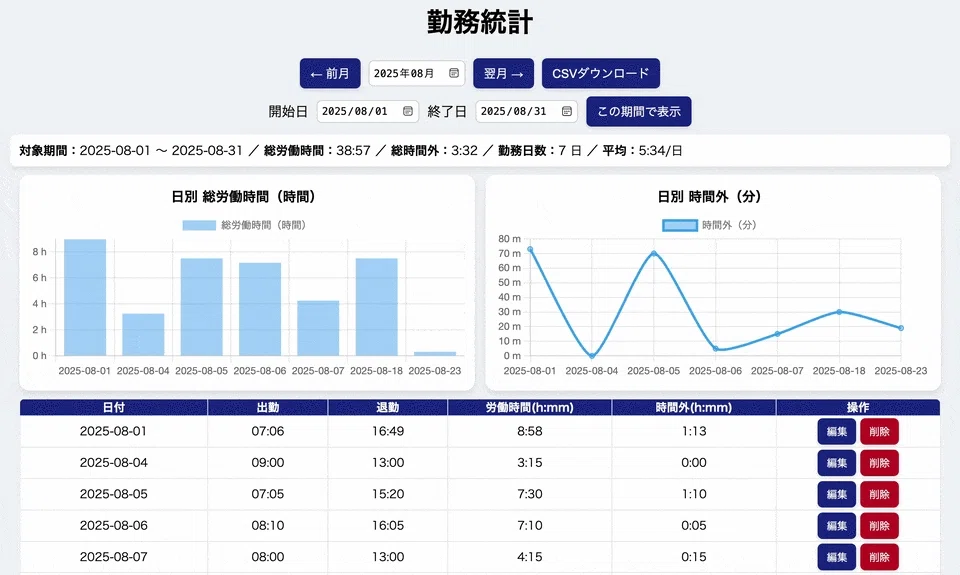Image resolution: width=960 pixels, height=575 pixels.
Task: Click the 時間外(h:mm) column header
Action: pos(694,407)
